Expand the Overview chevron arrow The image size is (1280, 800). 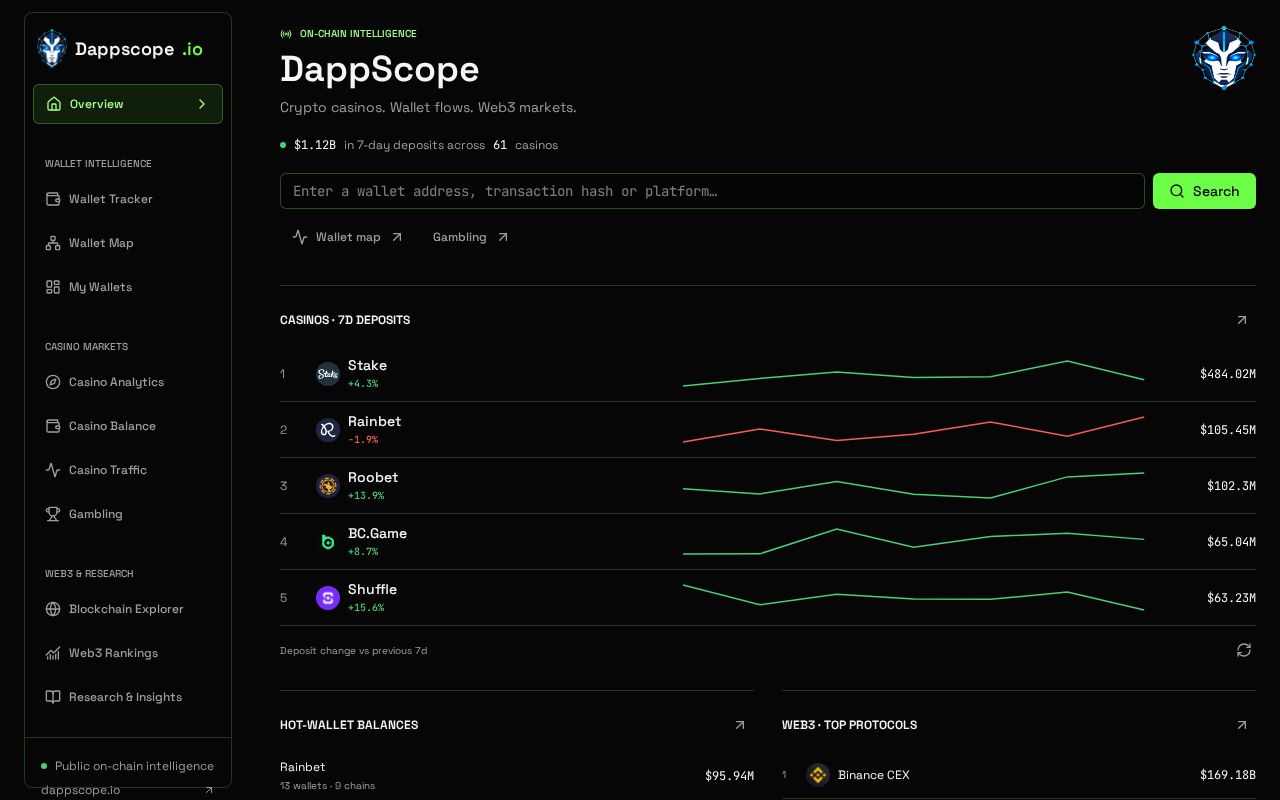coord(202,104)
